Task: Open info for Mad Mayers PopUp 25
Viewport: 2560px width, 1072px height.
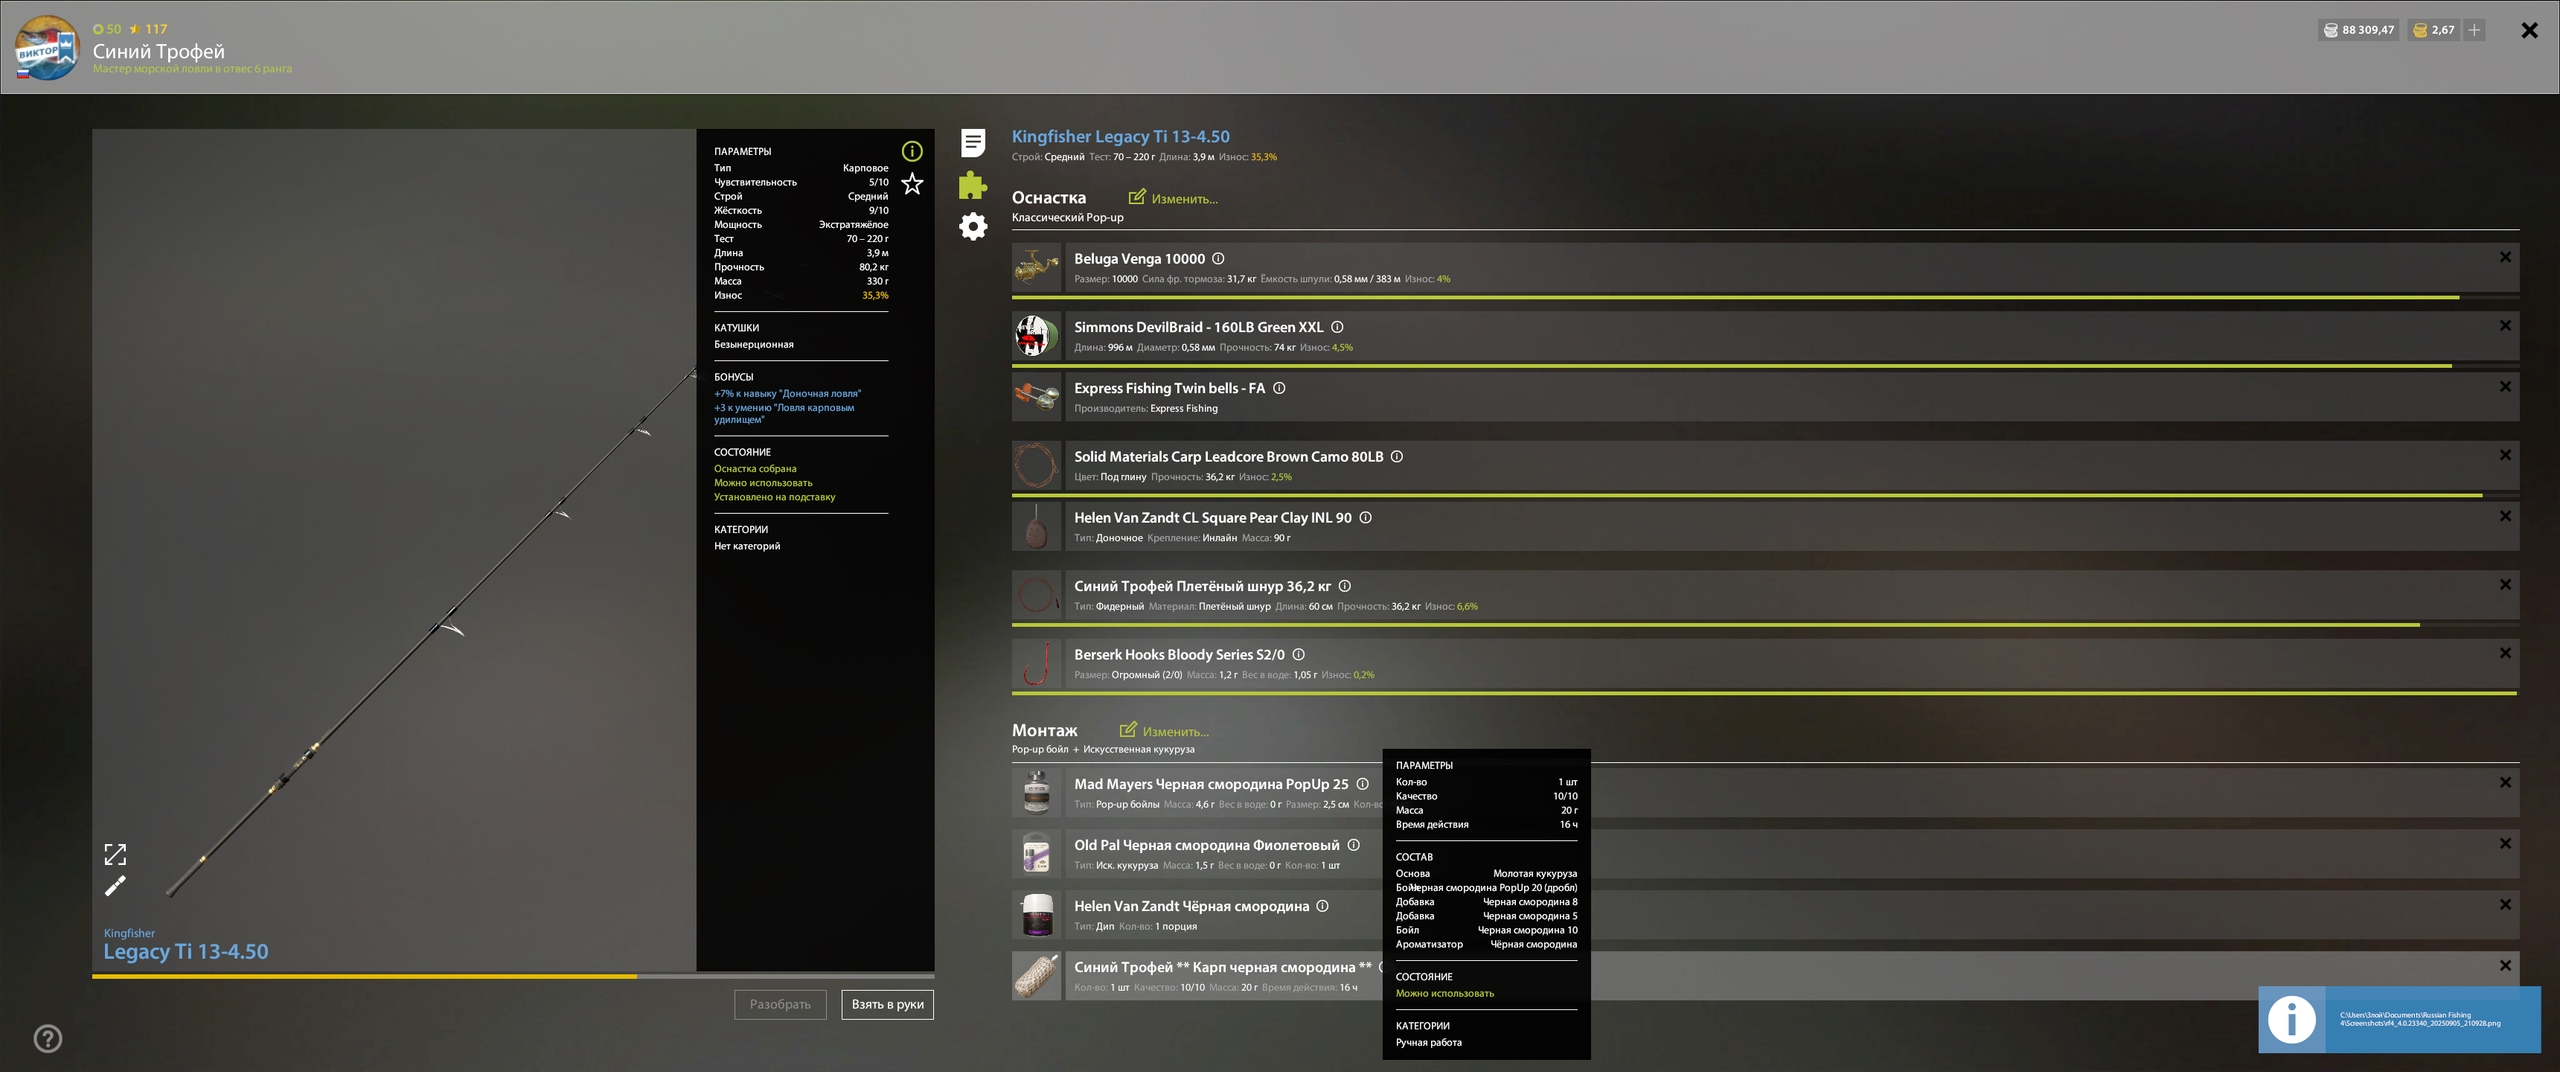Action: point(1362,784)
